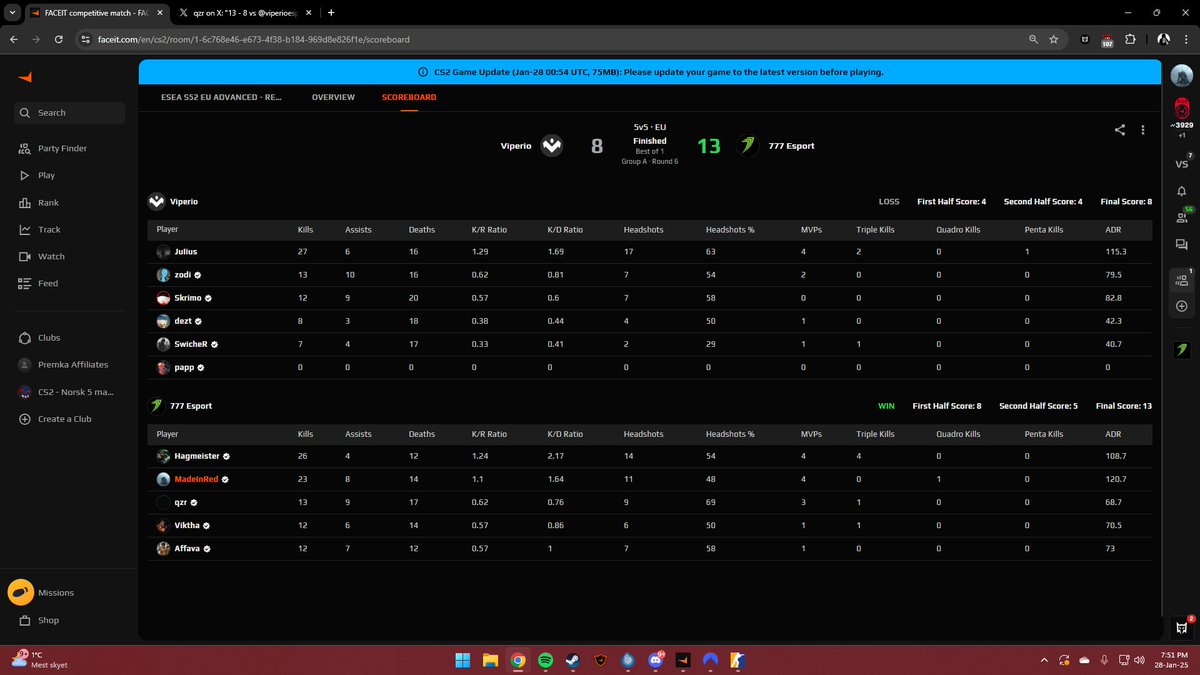Open the Play section
Viewport: 1200px width, 675px height.
tap(37, 175)
